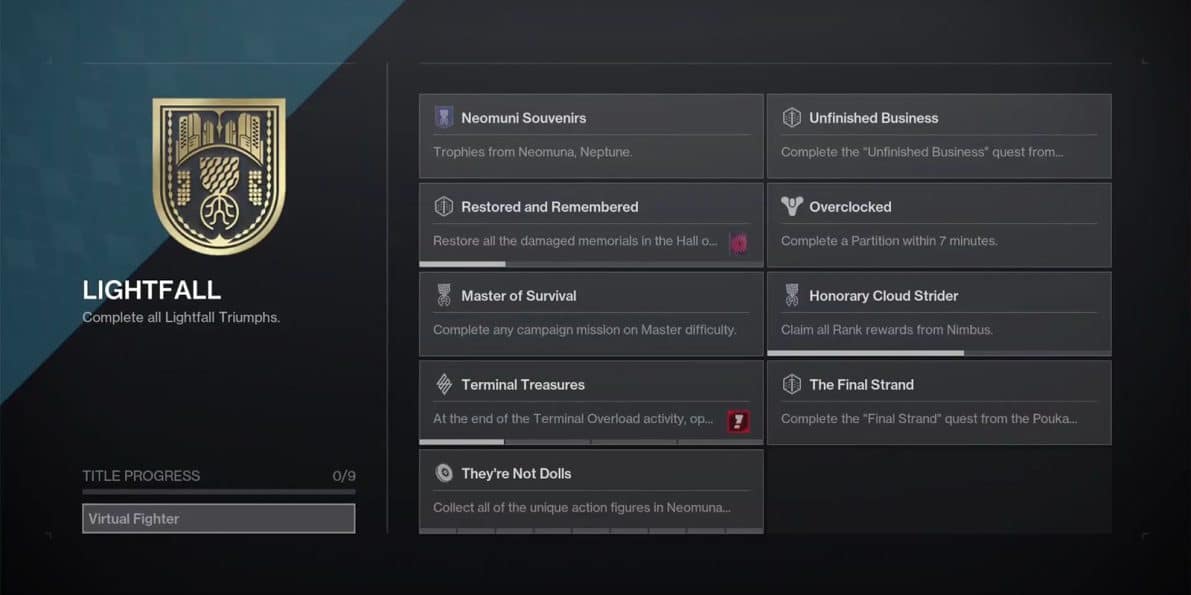
Task: Click the They're Not Dolls segmented progress bar
Action: (x=591, y=530)
